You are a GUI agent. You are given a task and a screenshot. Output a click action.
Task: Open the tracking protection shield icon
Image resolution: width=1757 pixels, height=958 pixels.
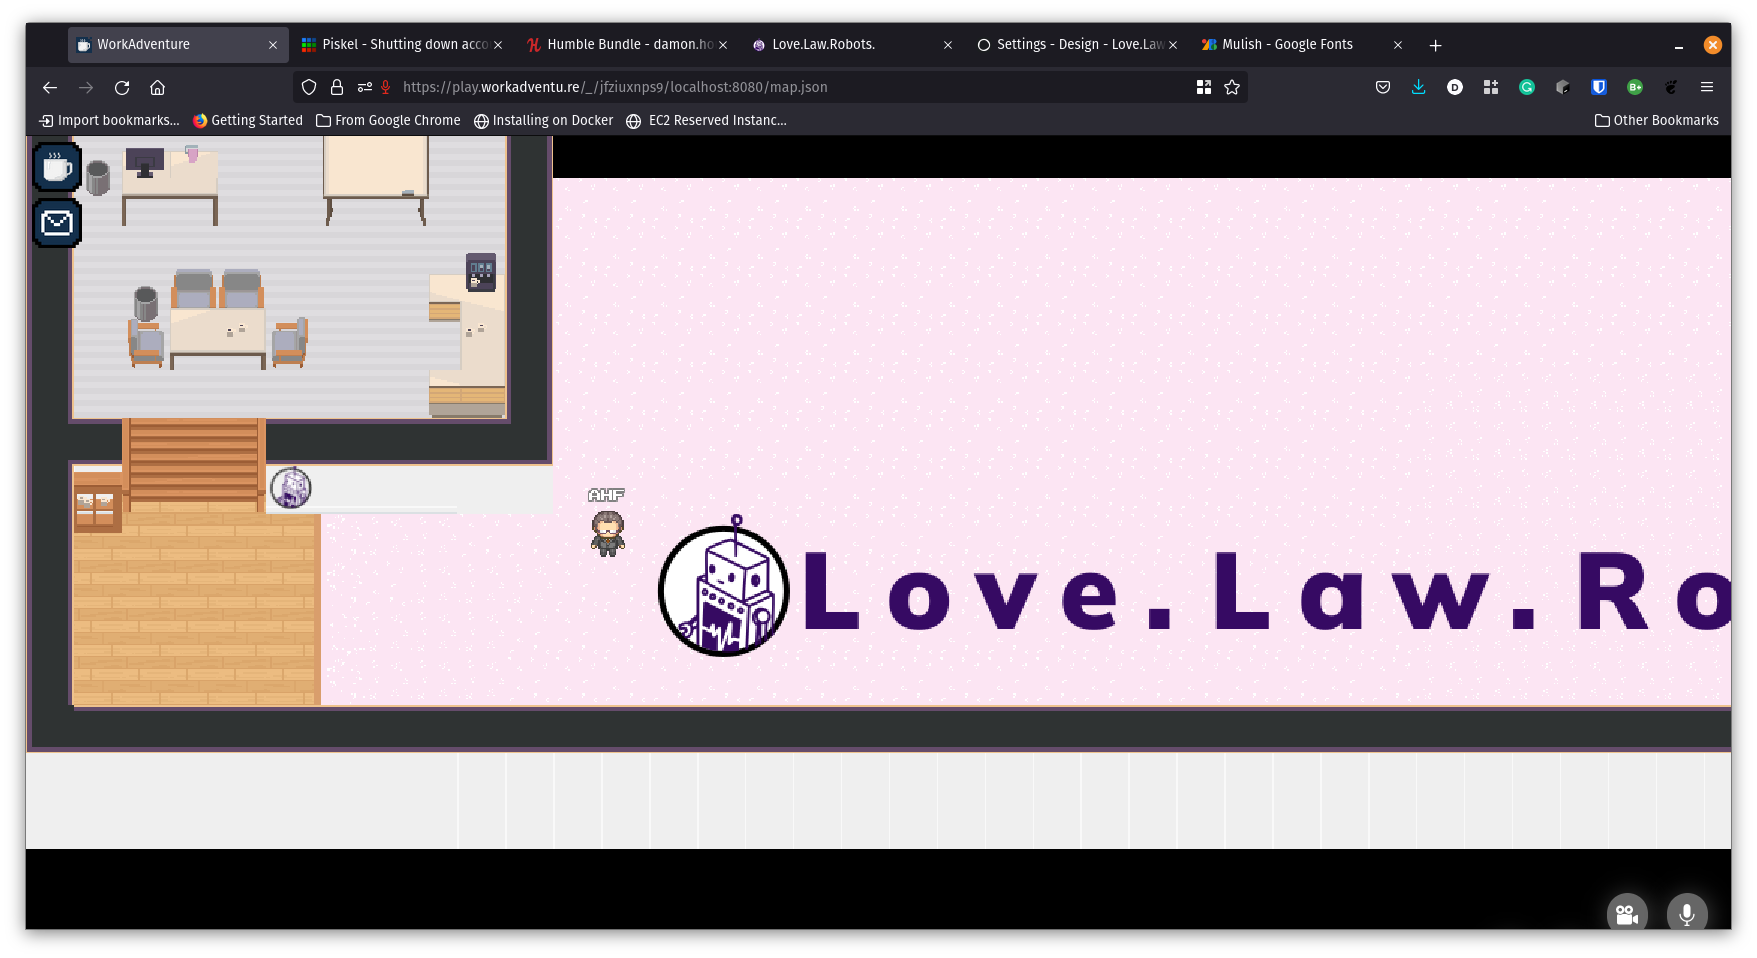click(309, 87)
